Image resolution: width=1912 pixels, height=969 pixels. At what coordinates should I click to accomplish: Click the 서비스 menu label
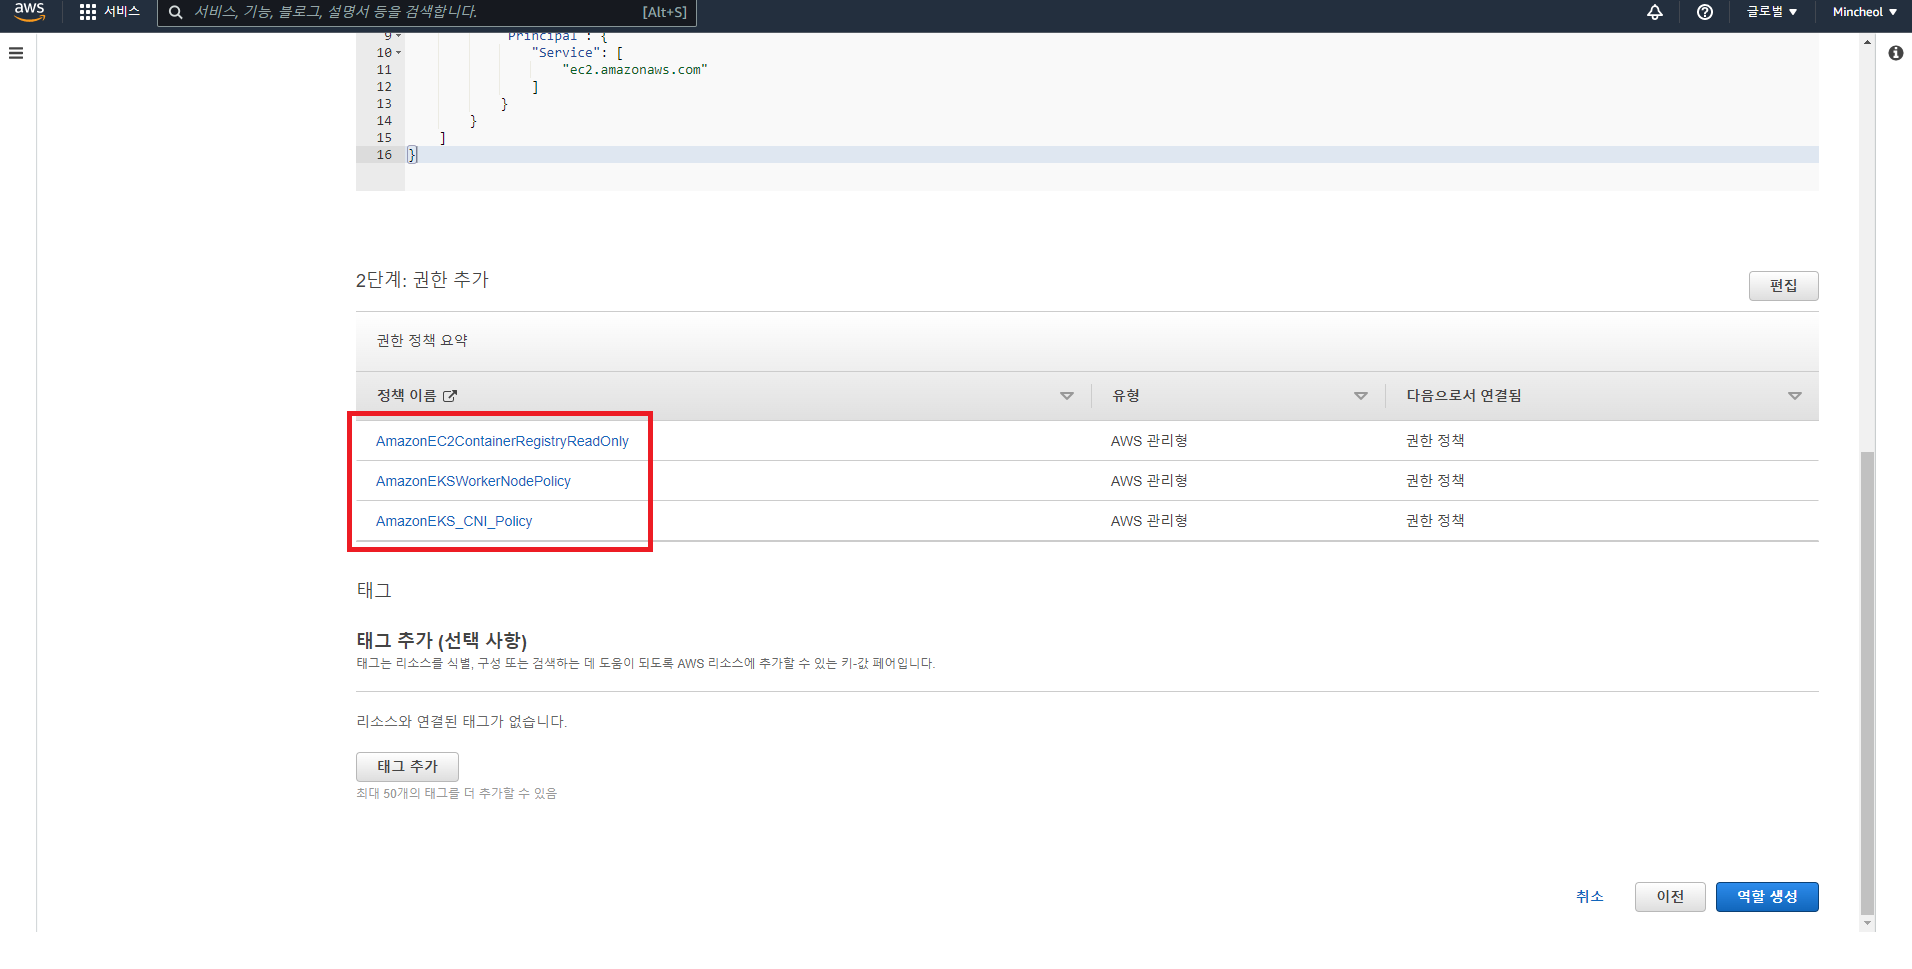click(122, 12)
